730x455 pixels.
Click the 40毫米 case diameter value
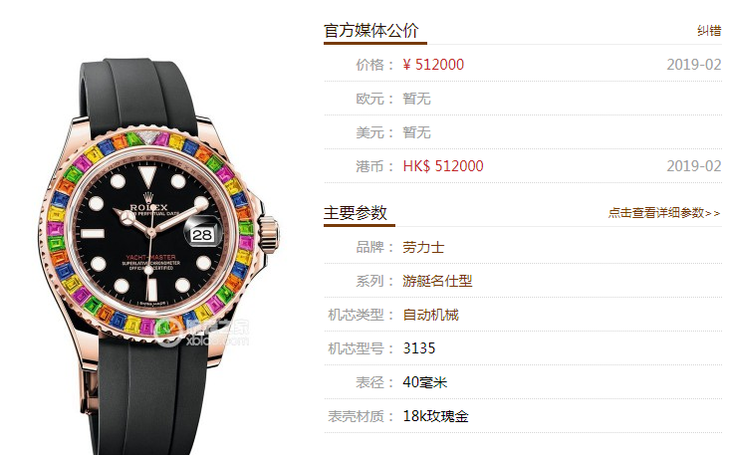[x=425, y=382]
